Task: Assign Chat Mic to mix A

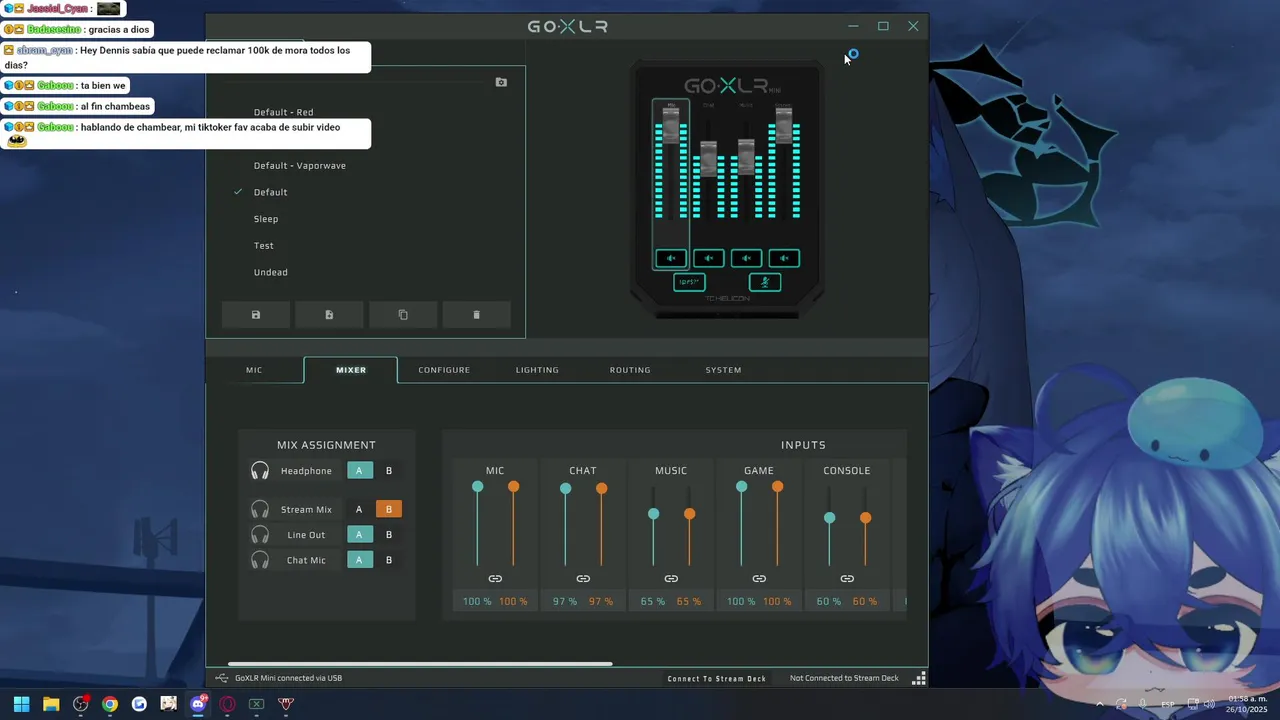Action: coord(359,560)
